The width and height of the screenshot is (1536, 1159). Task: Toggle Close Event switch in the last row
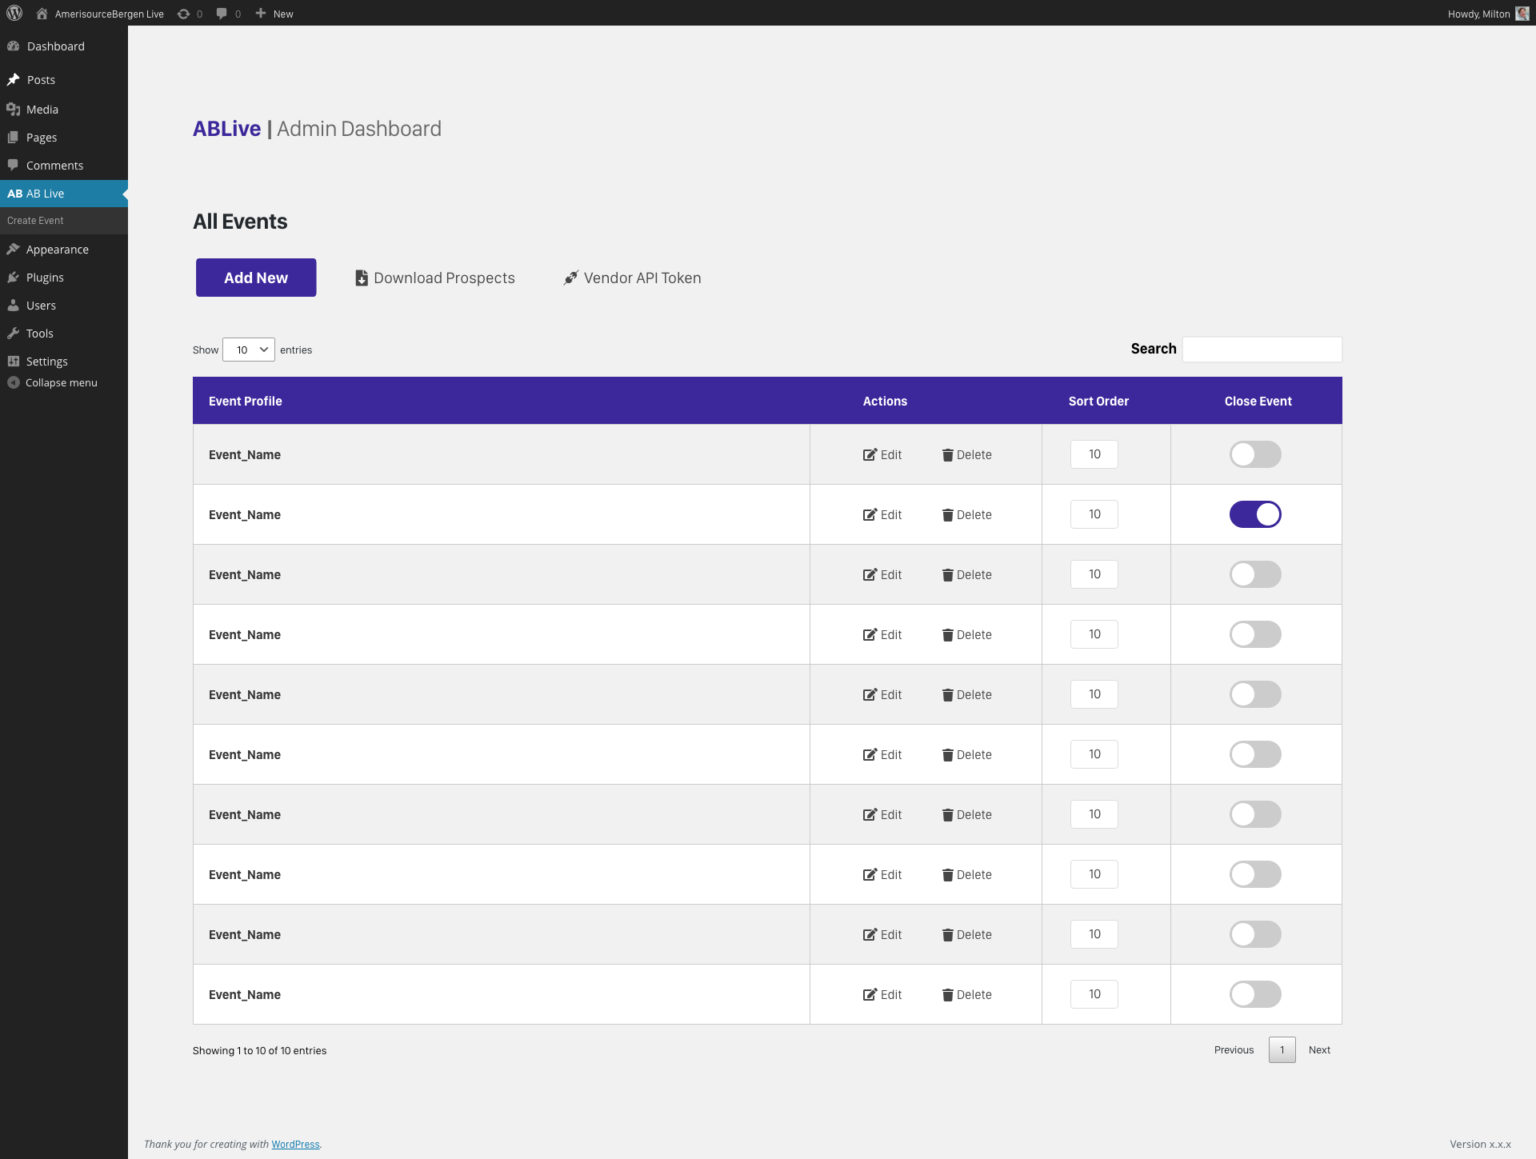pyautogui.click(x=1255, y=995)
